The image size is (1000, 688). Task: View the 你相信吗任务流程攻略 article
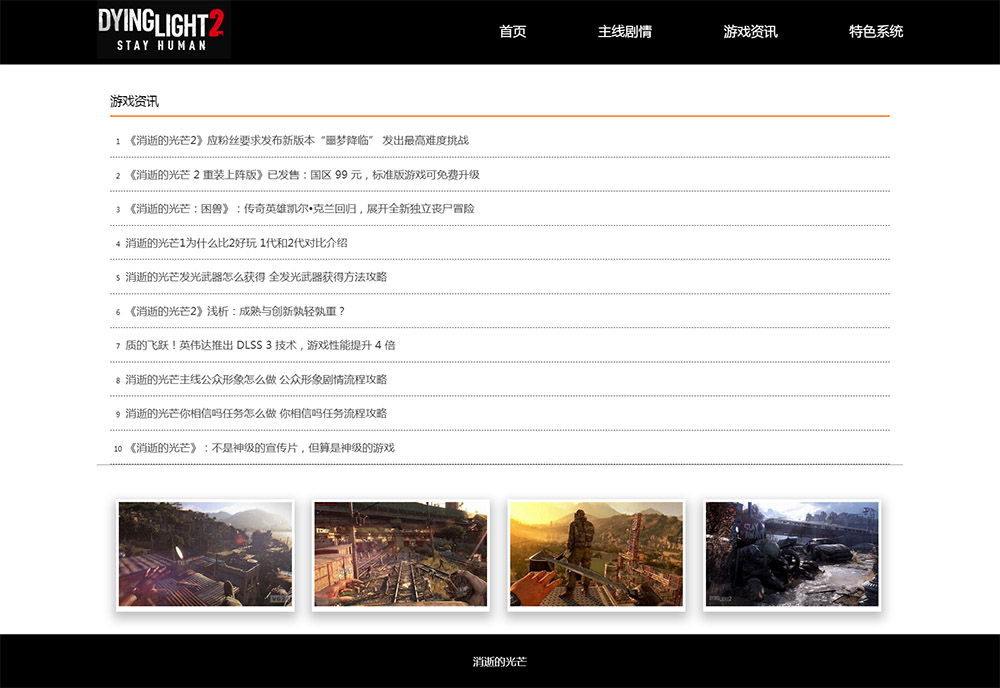pyautogui.click(x=256, y=413)
